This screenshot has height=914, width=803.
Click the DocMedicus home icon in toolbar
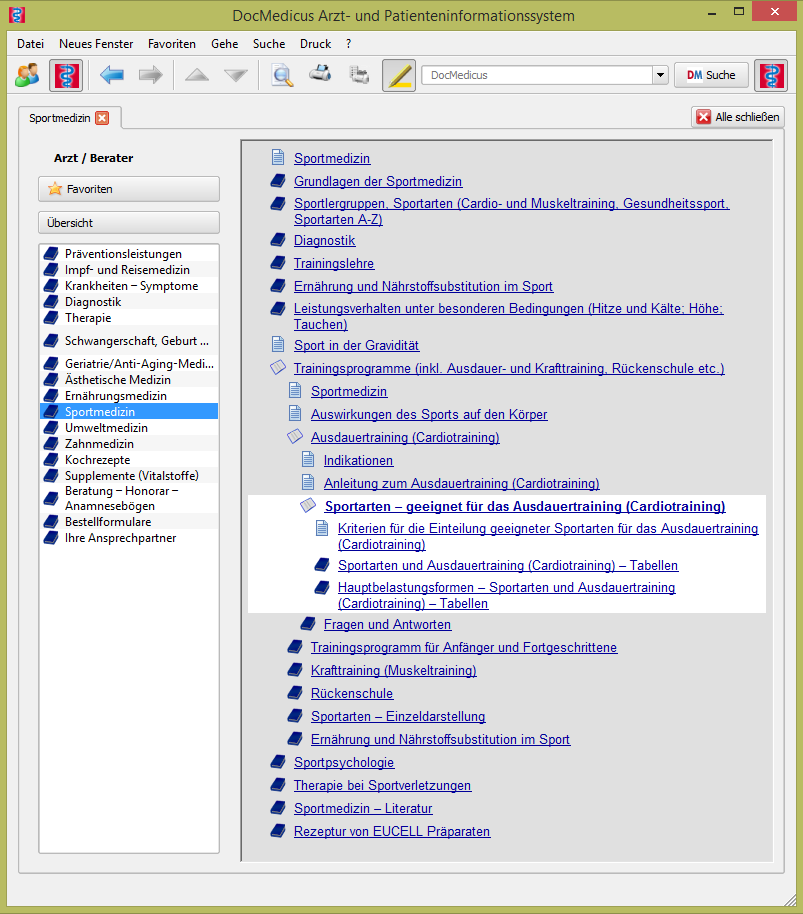(66, 75)
